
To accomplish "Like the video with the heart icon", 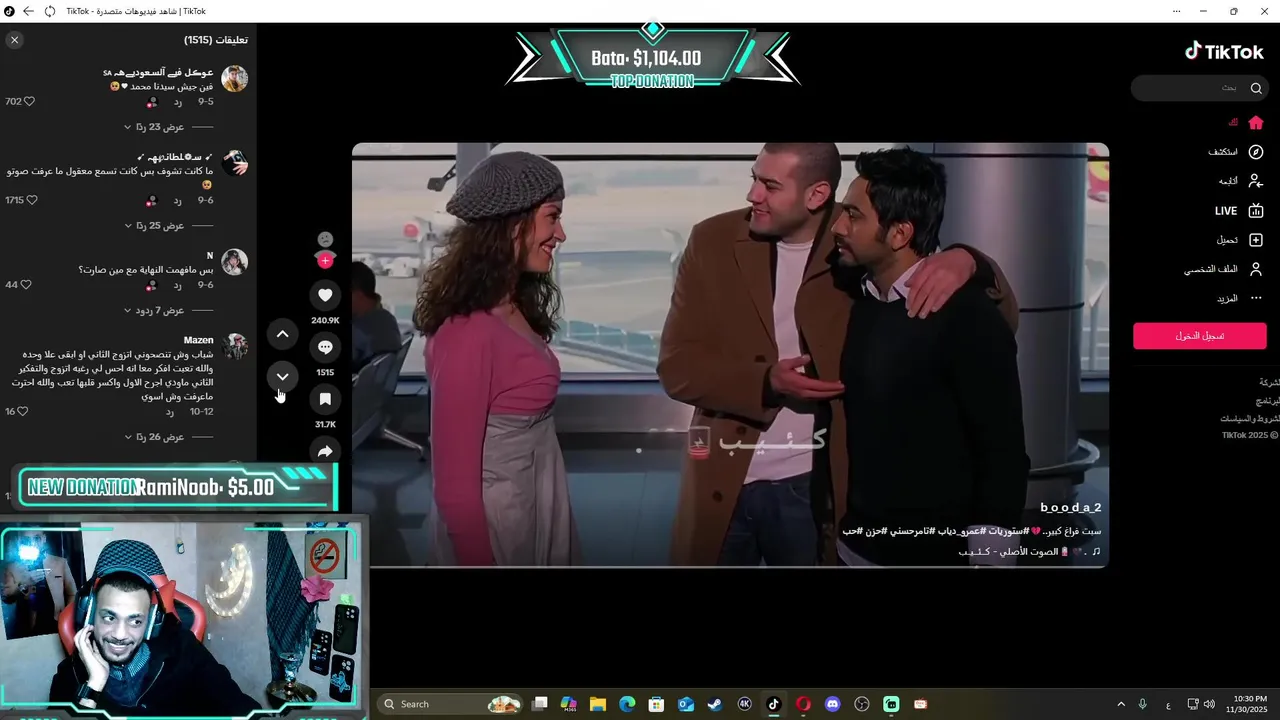I will [x=325, y=295].
